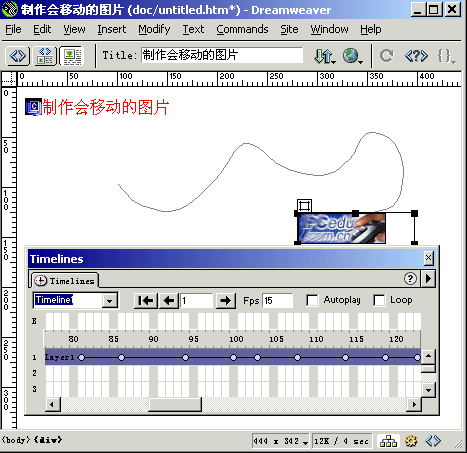Click the Refresh Design View icon
This screenshot has height=453, width=467.
click(386, 56)
